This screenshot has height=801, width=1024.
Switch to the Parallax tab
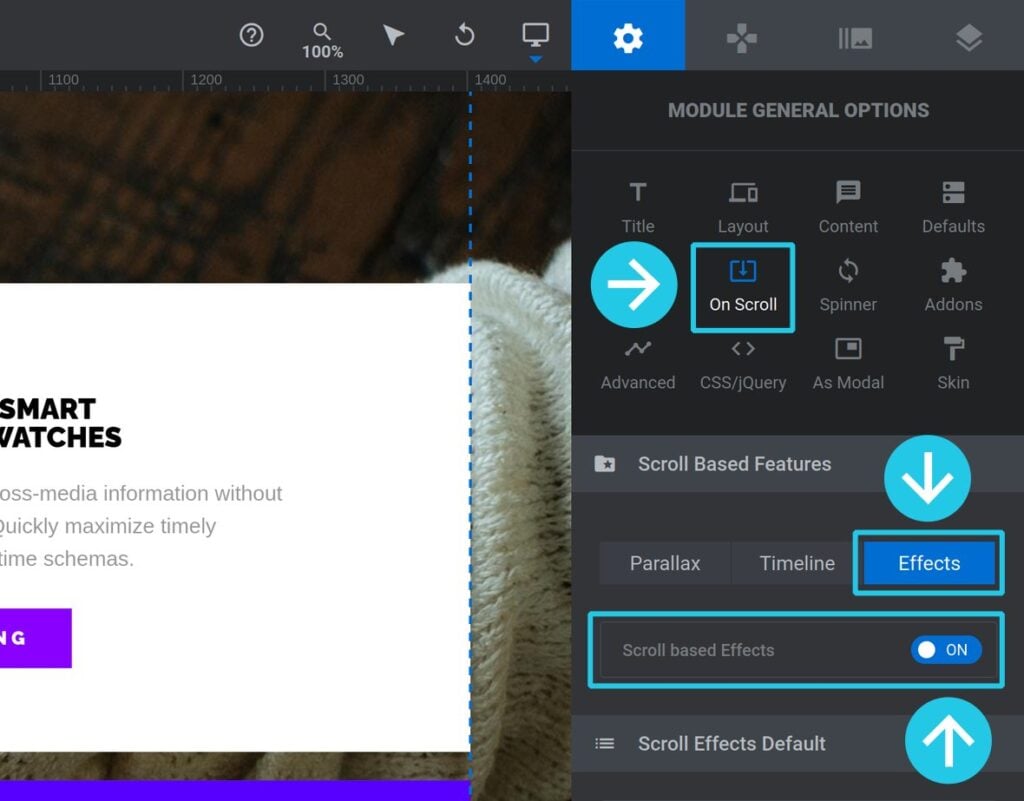tap(665, 563)
